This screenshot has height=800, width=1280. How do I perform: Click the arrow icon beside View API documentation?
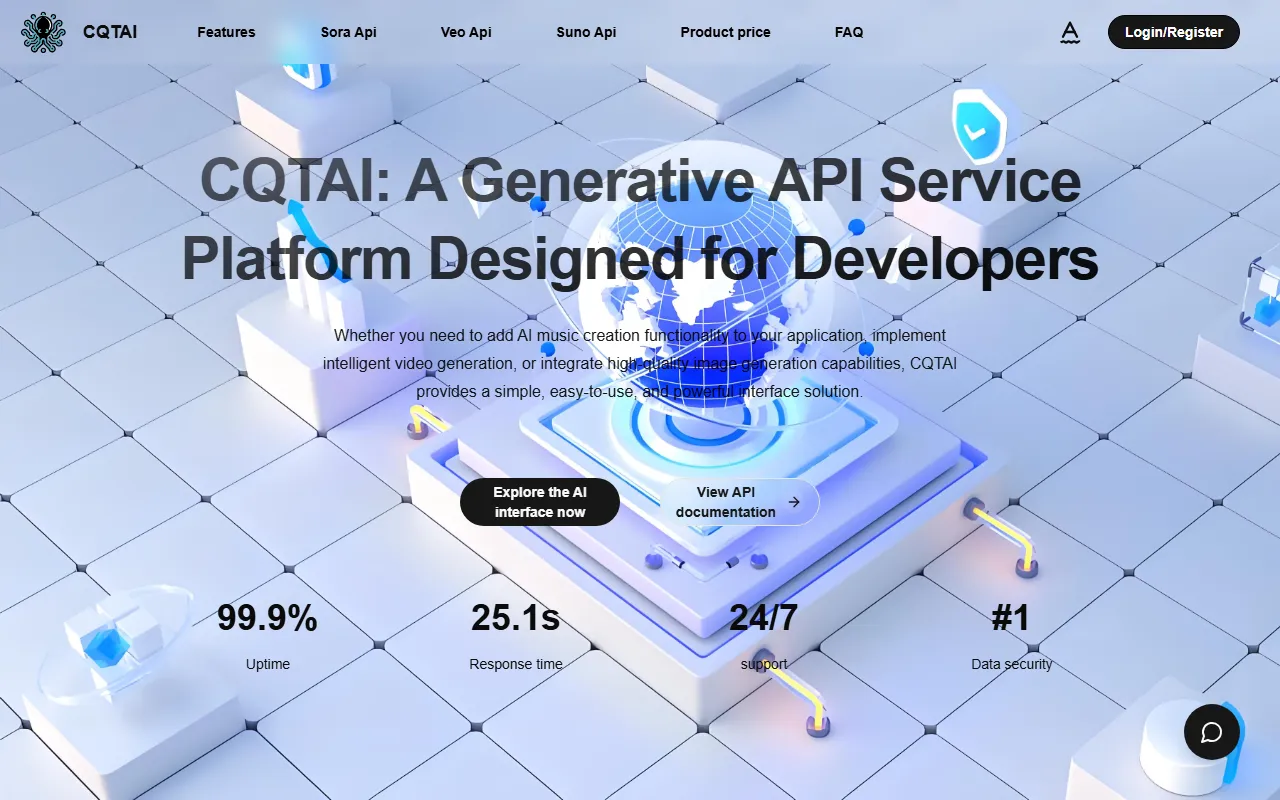tap(794, 502)
